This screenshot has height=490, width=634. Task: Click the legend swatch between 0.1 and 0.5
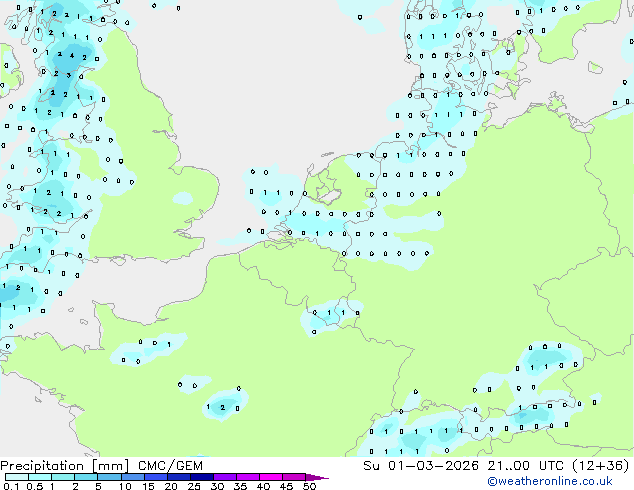[17, 477]
